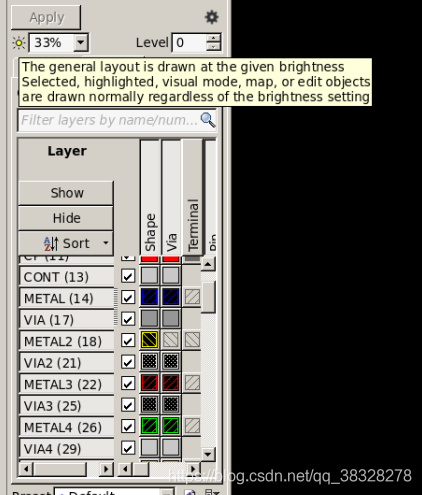The image size is (422, 495).
Task: Select the METAL2 (18) layer name
Action: click(x=67, y=341)
